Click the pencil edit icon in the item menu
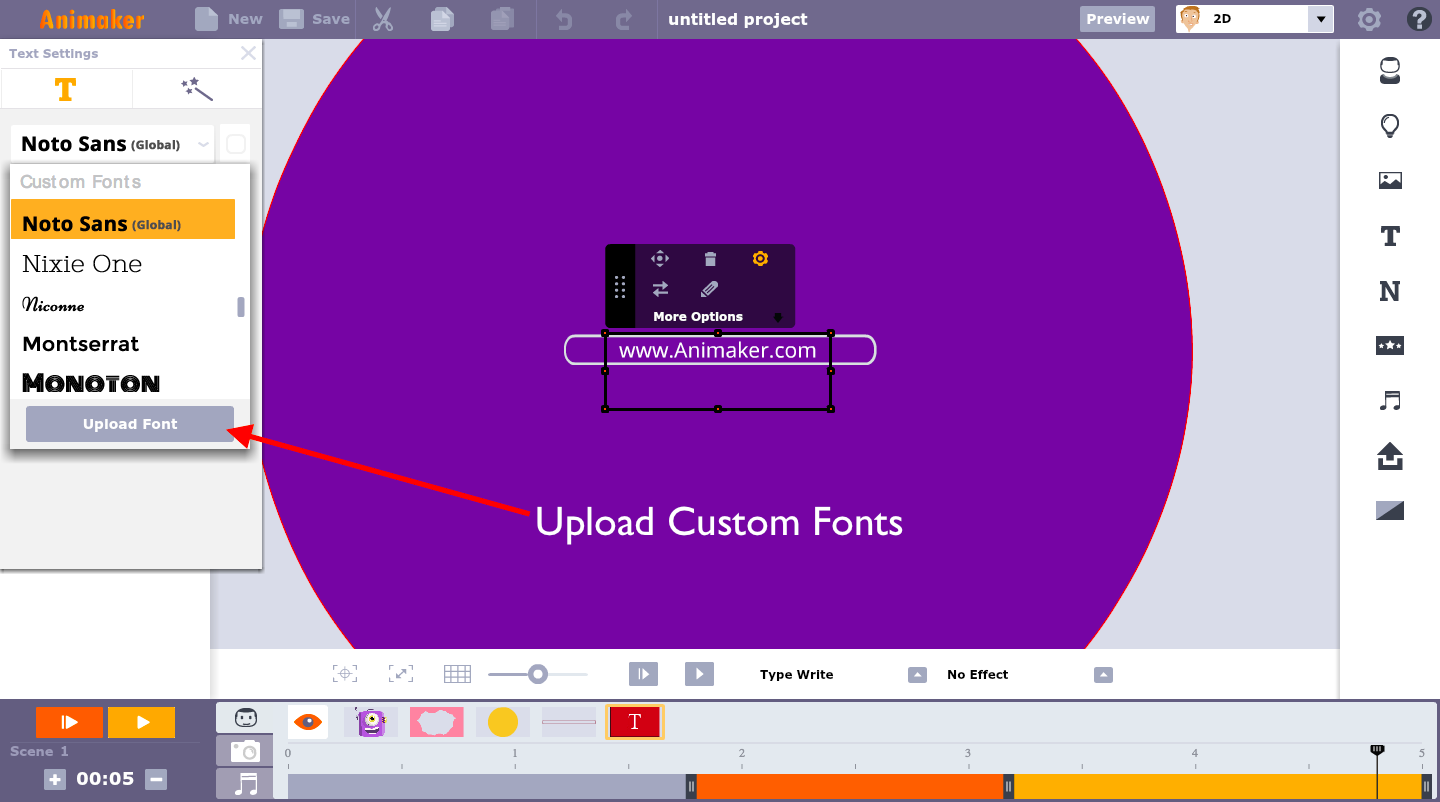The image size is (1440, 802). click(710, 289)
